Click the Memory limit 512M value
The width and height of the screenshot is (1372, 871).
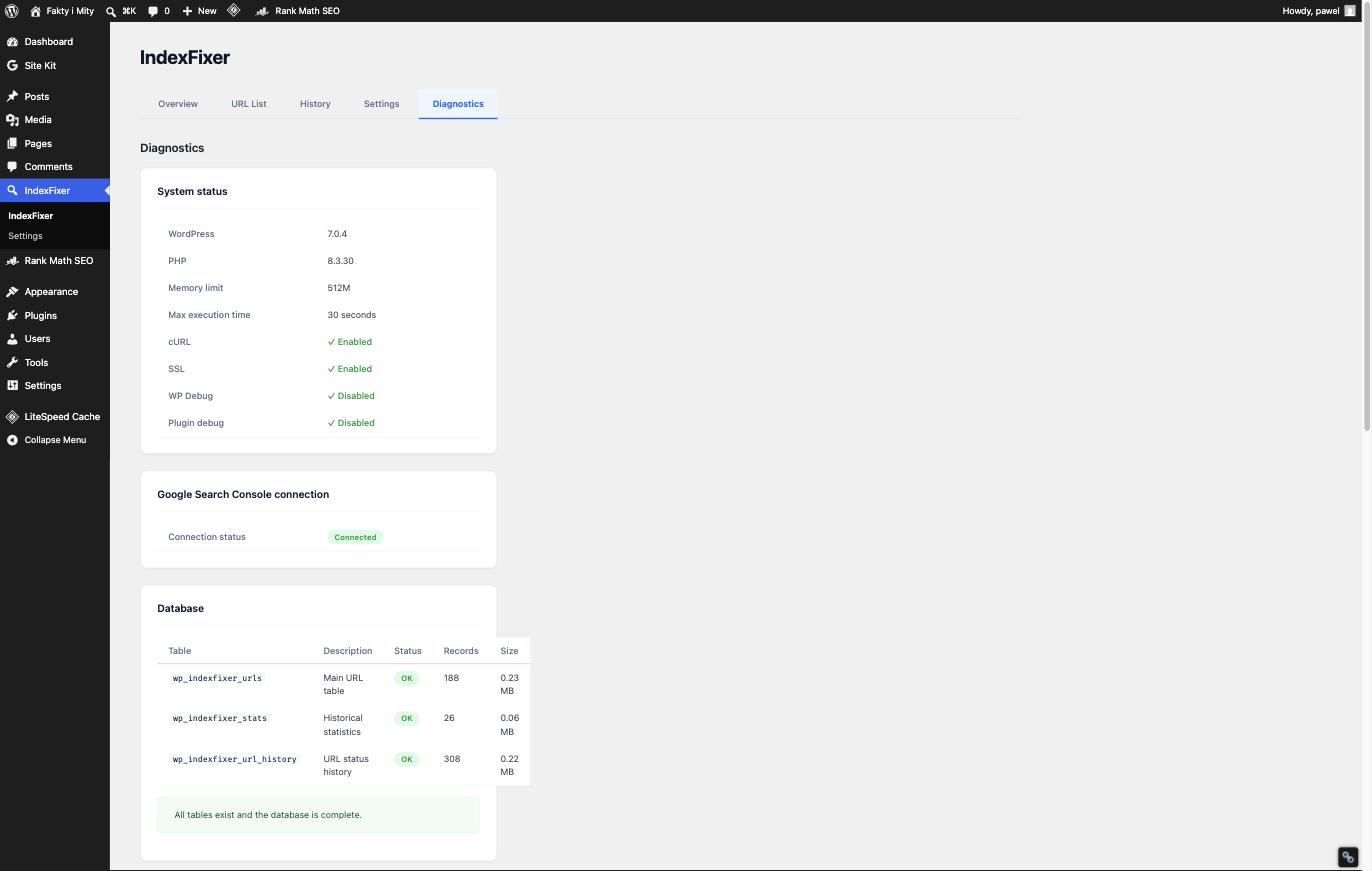(x=339, y=288)
